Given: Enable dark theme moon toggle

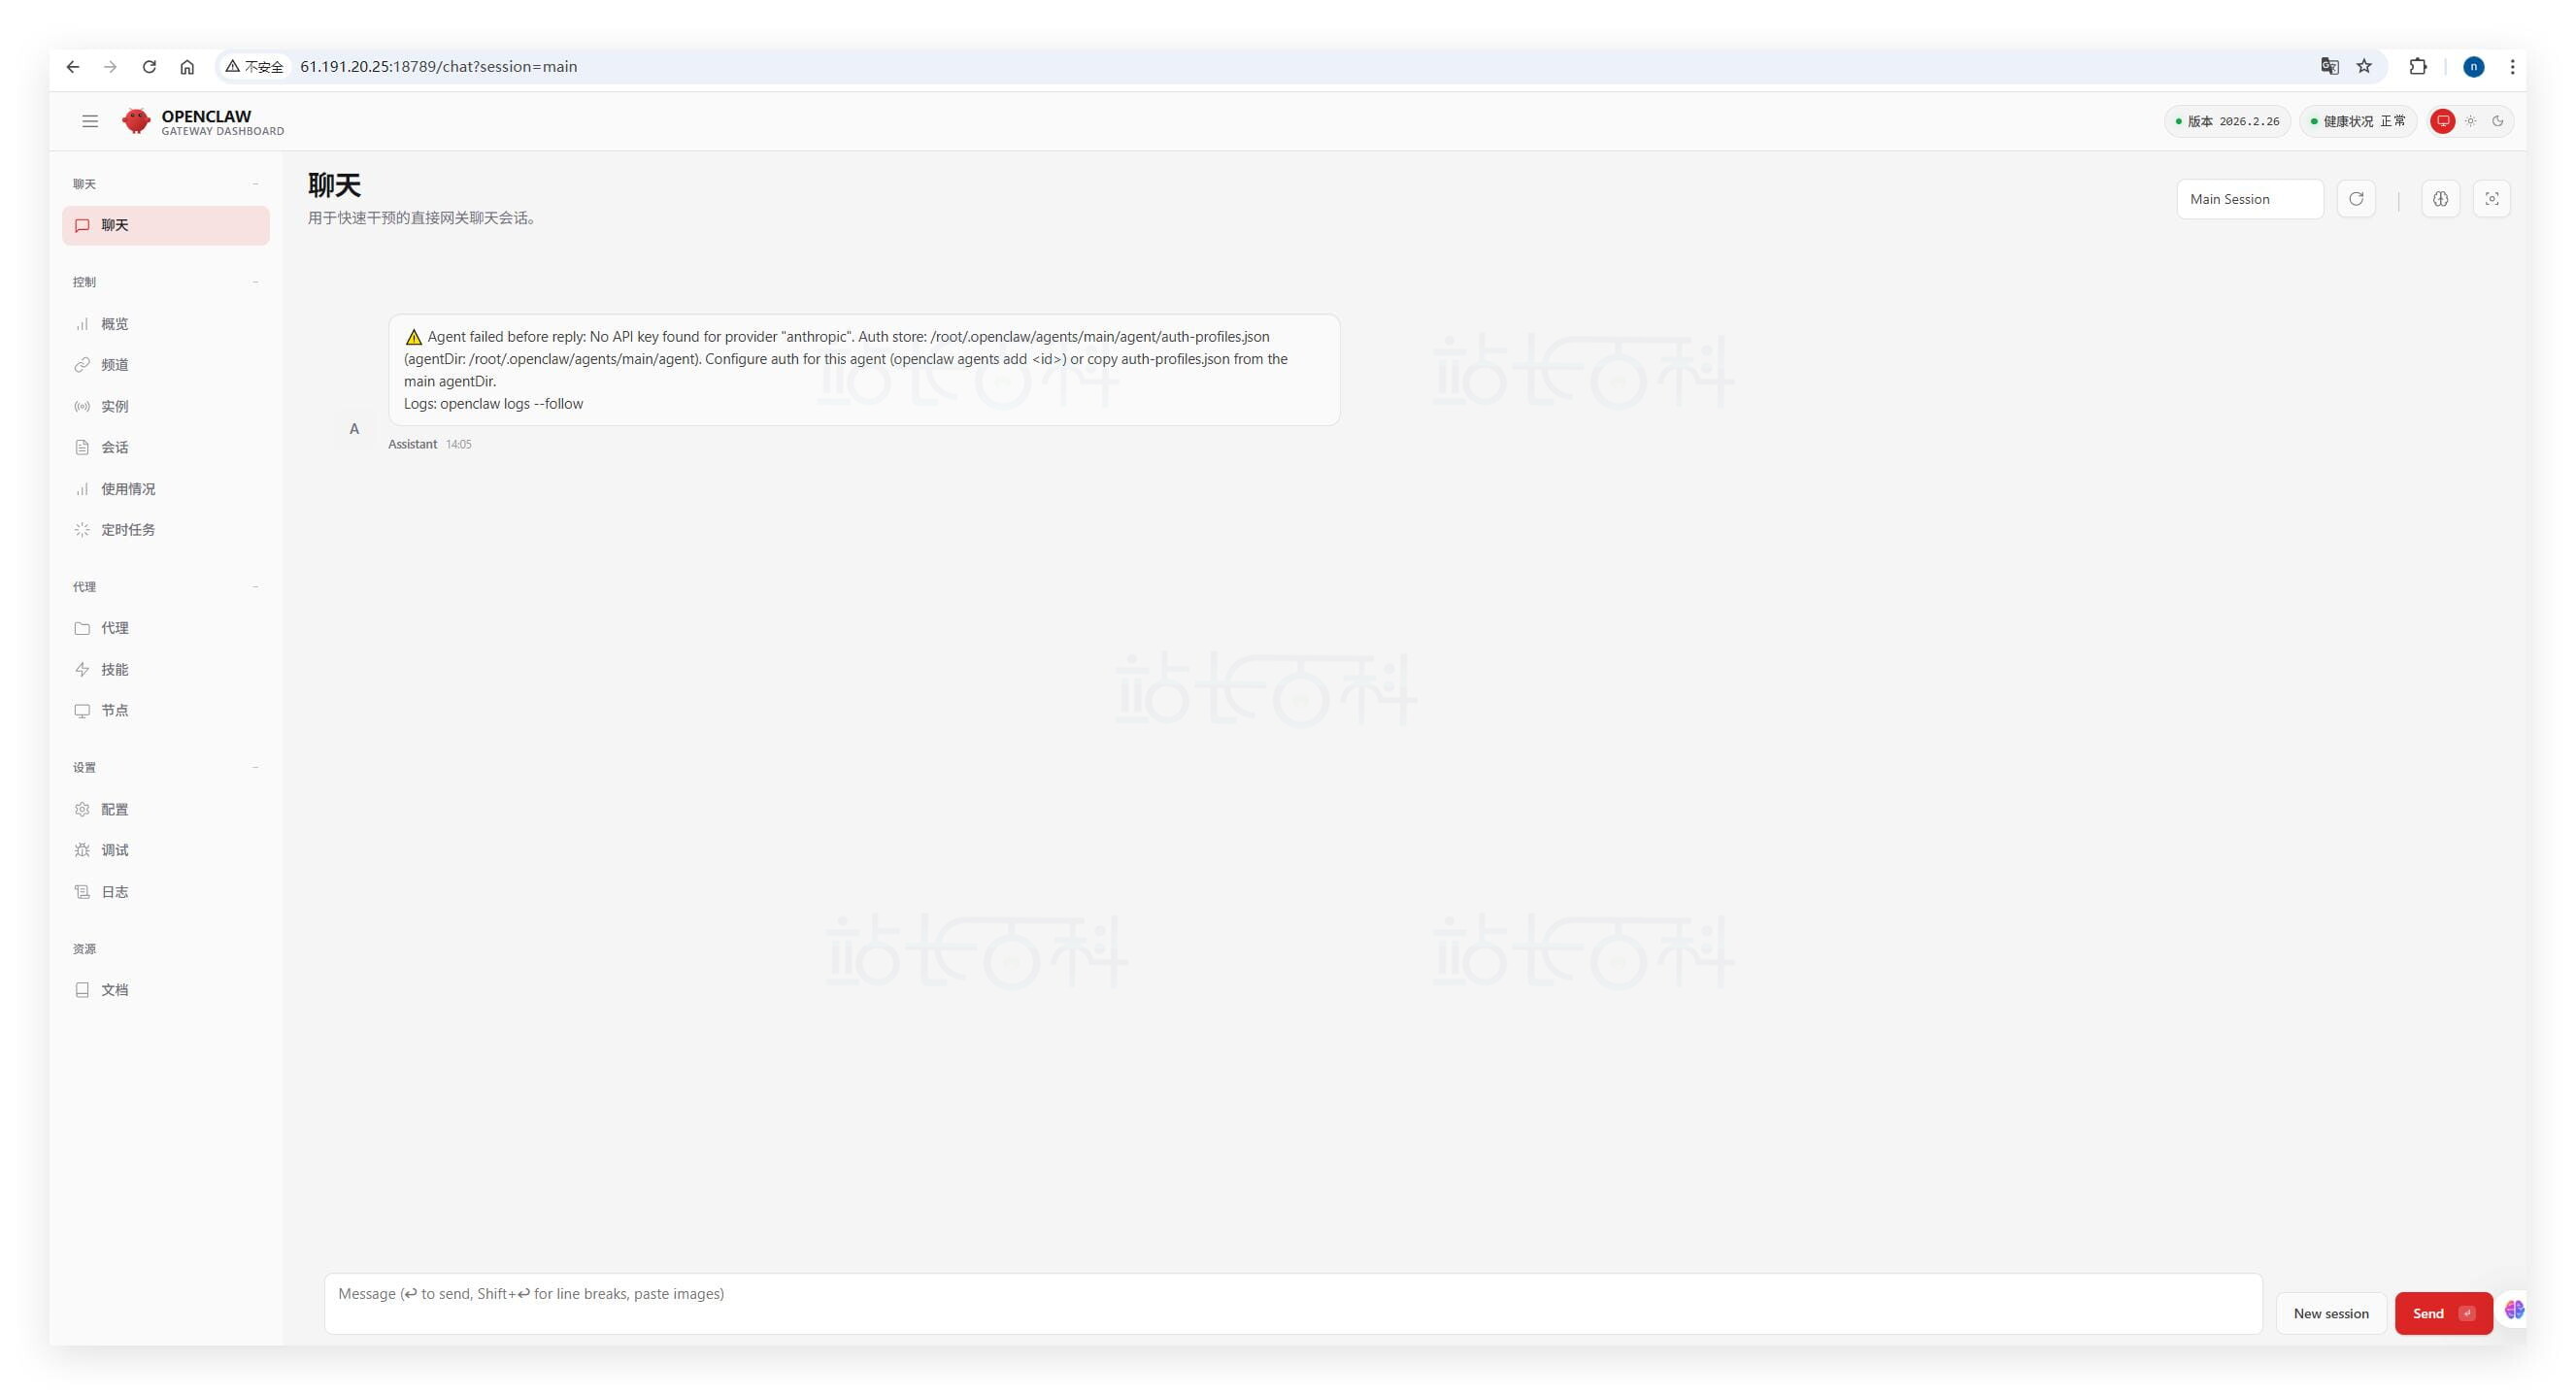Looking at the screenshot, I should pyautogui.click(x=2497, y=121).
